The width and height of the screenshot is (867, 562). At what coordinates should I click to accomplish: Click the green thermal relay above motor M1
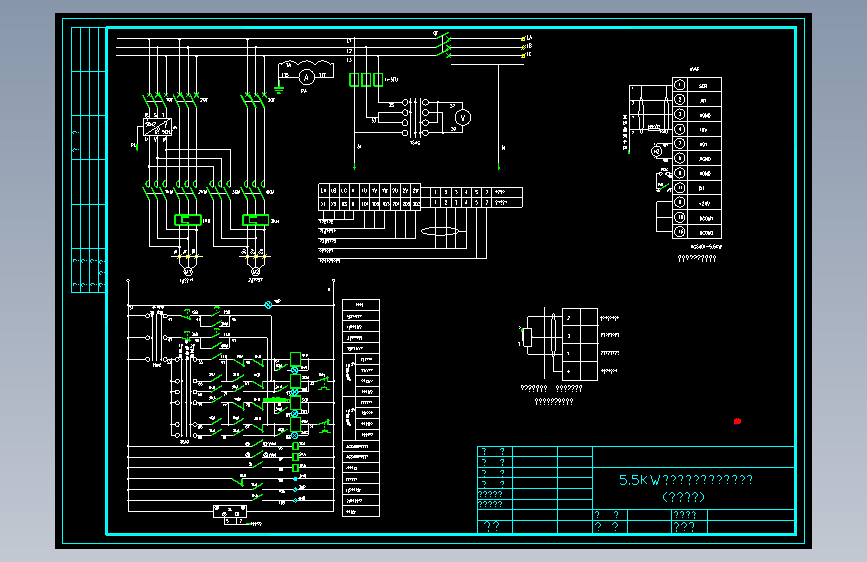tap(188, 220)
